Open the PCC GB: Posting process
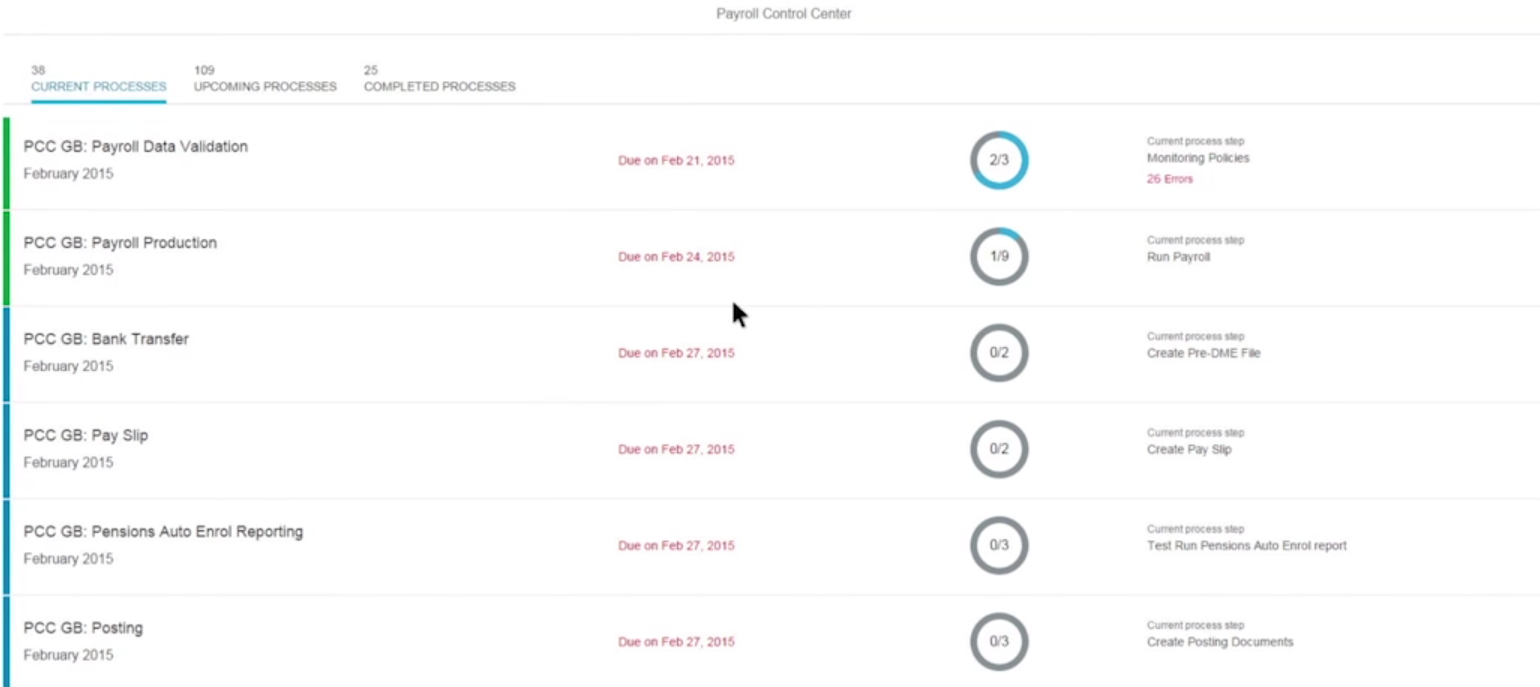 tap(84, 628)
